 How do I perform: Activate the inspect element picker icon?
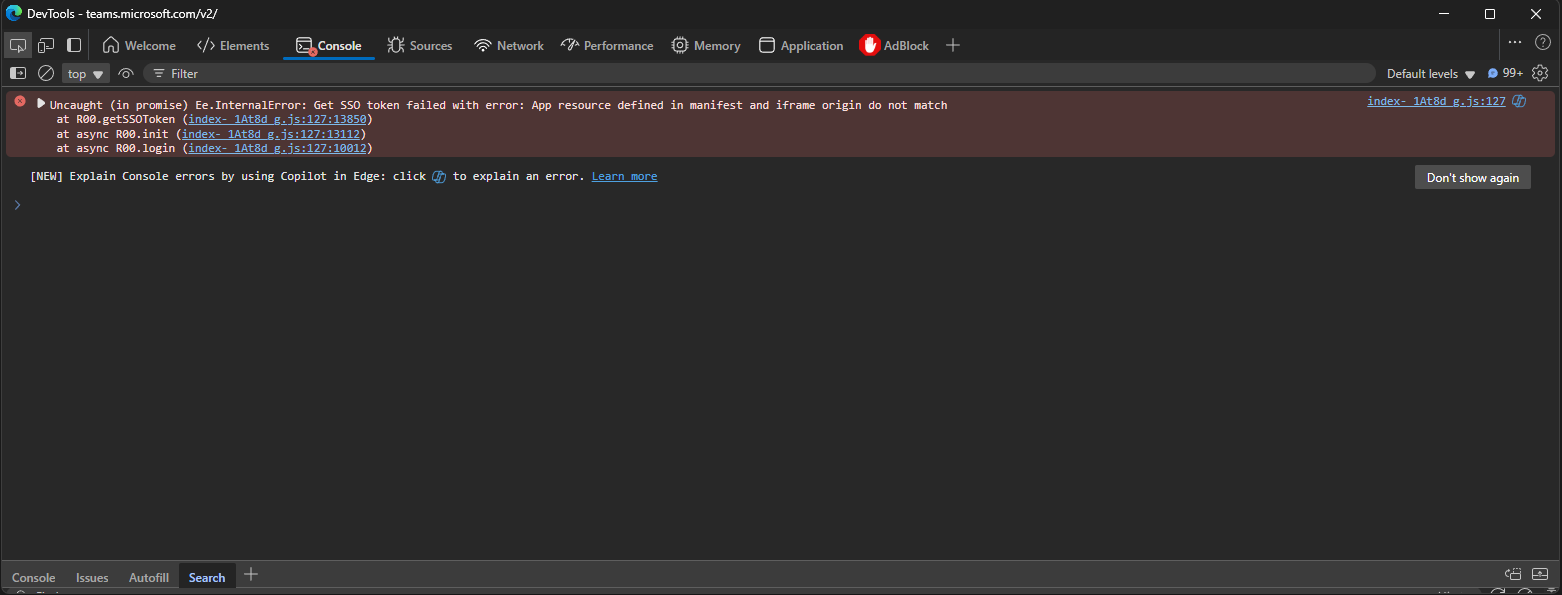click(18, 45)
